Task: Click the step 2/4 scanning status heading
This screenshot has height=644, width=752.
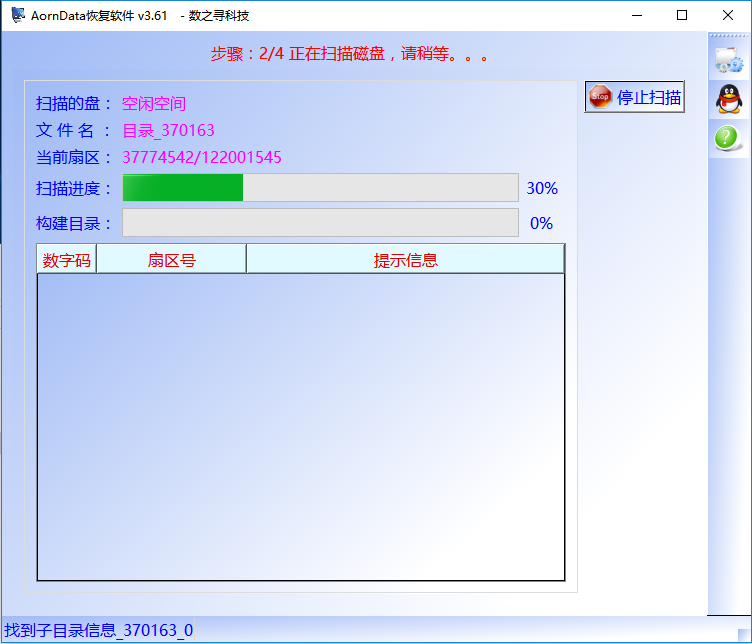Action: coord(349,54)
